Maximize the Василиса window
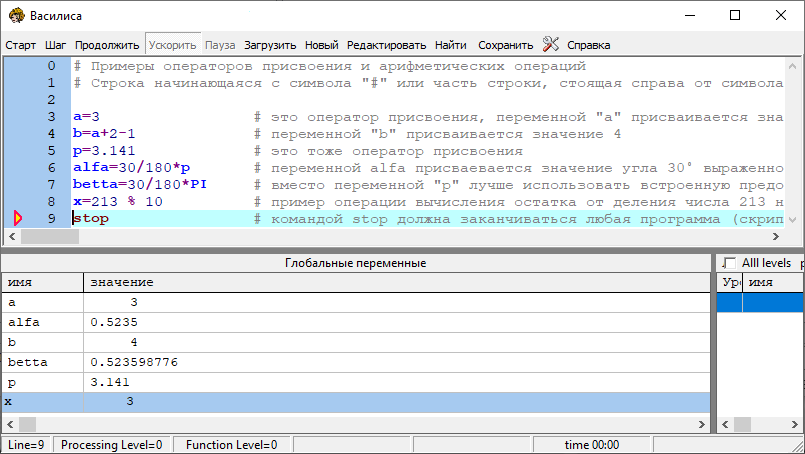 click(735, 15)
